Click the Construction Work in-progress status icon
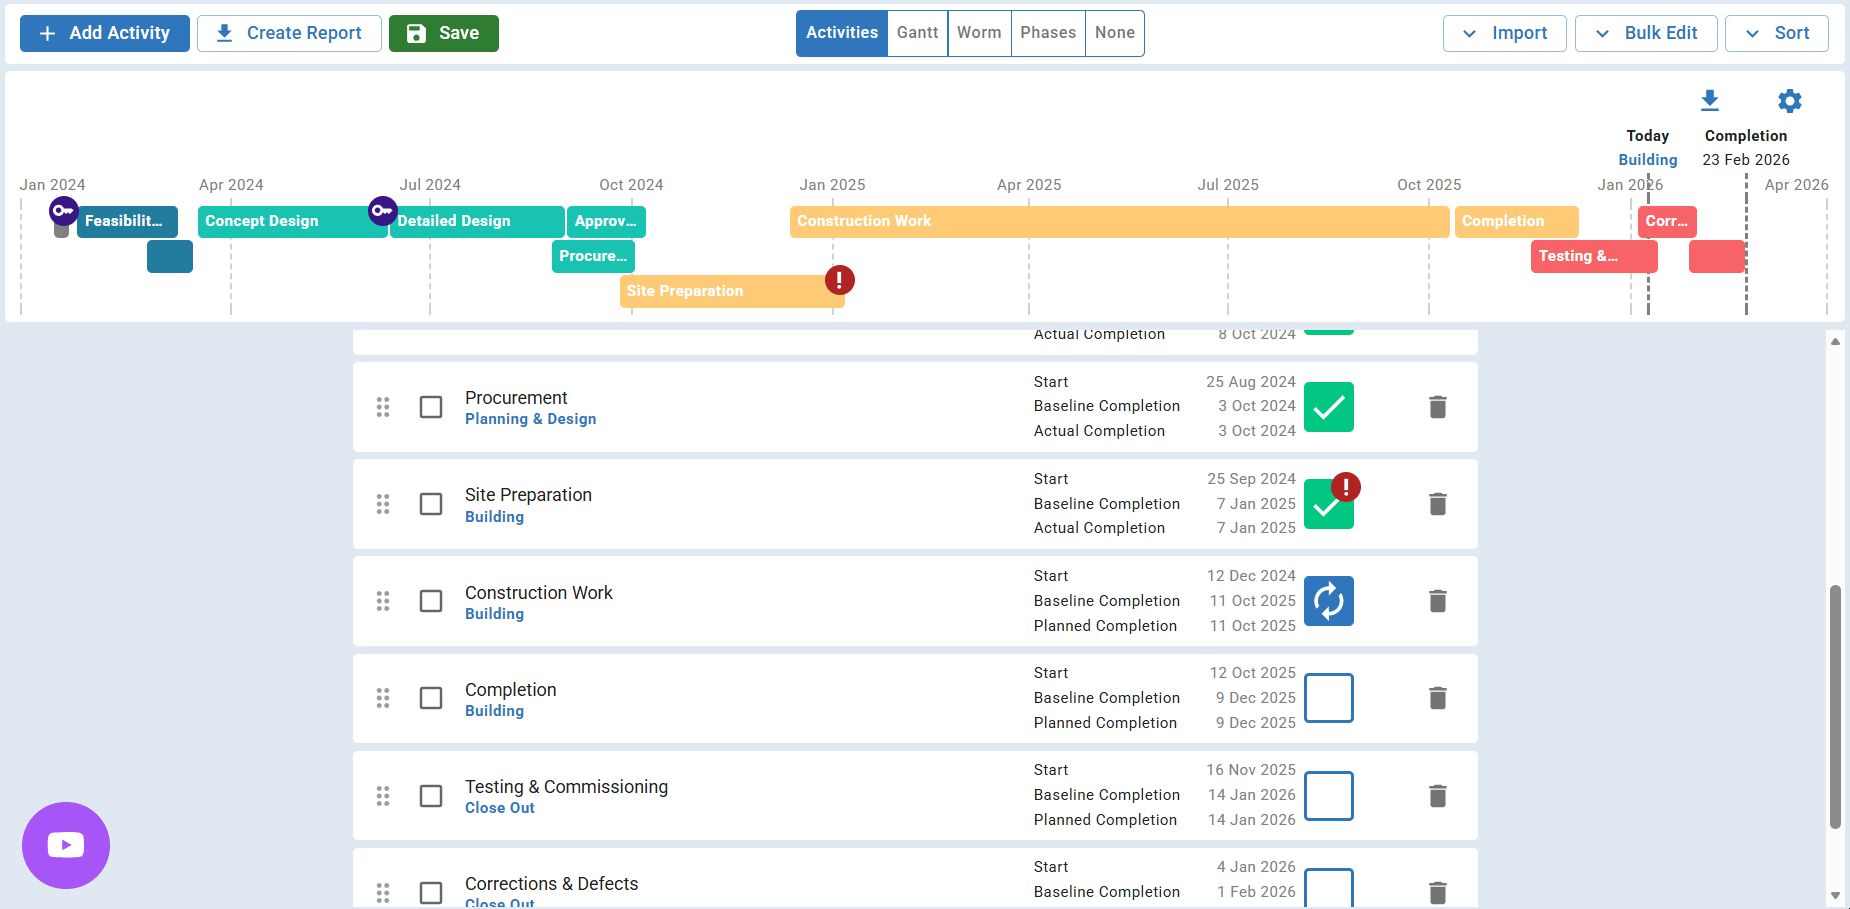 (x=1328, y=601)
